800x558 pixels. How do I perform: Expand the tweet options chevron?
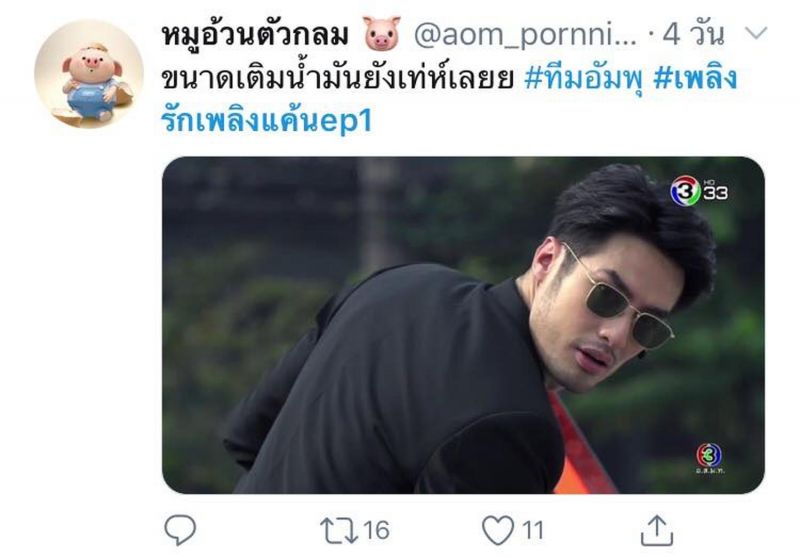click(756, 33)
